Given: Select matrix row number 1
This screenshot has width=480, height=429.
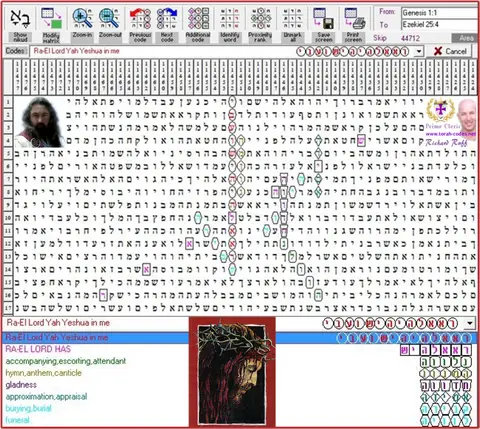Looking at the screenshot, I should (8, 102).
